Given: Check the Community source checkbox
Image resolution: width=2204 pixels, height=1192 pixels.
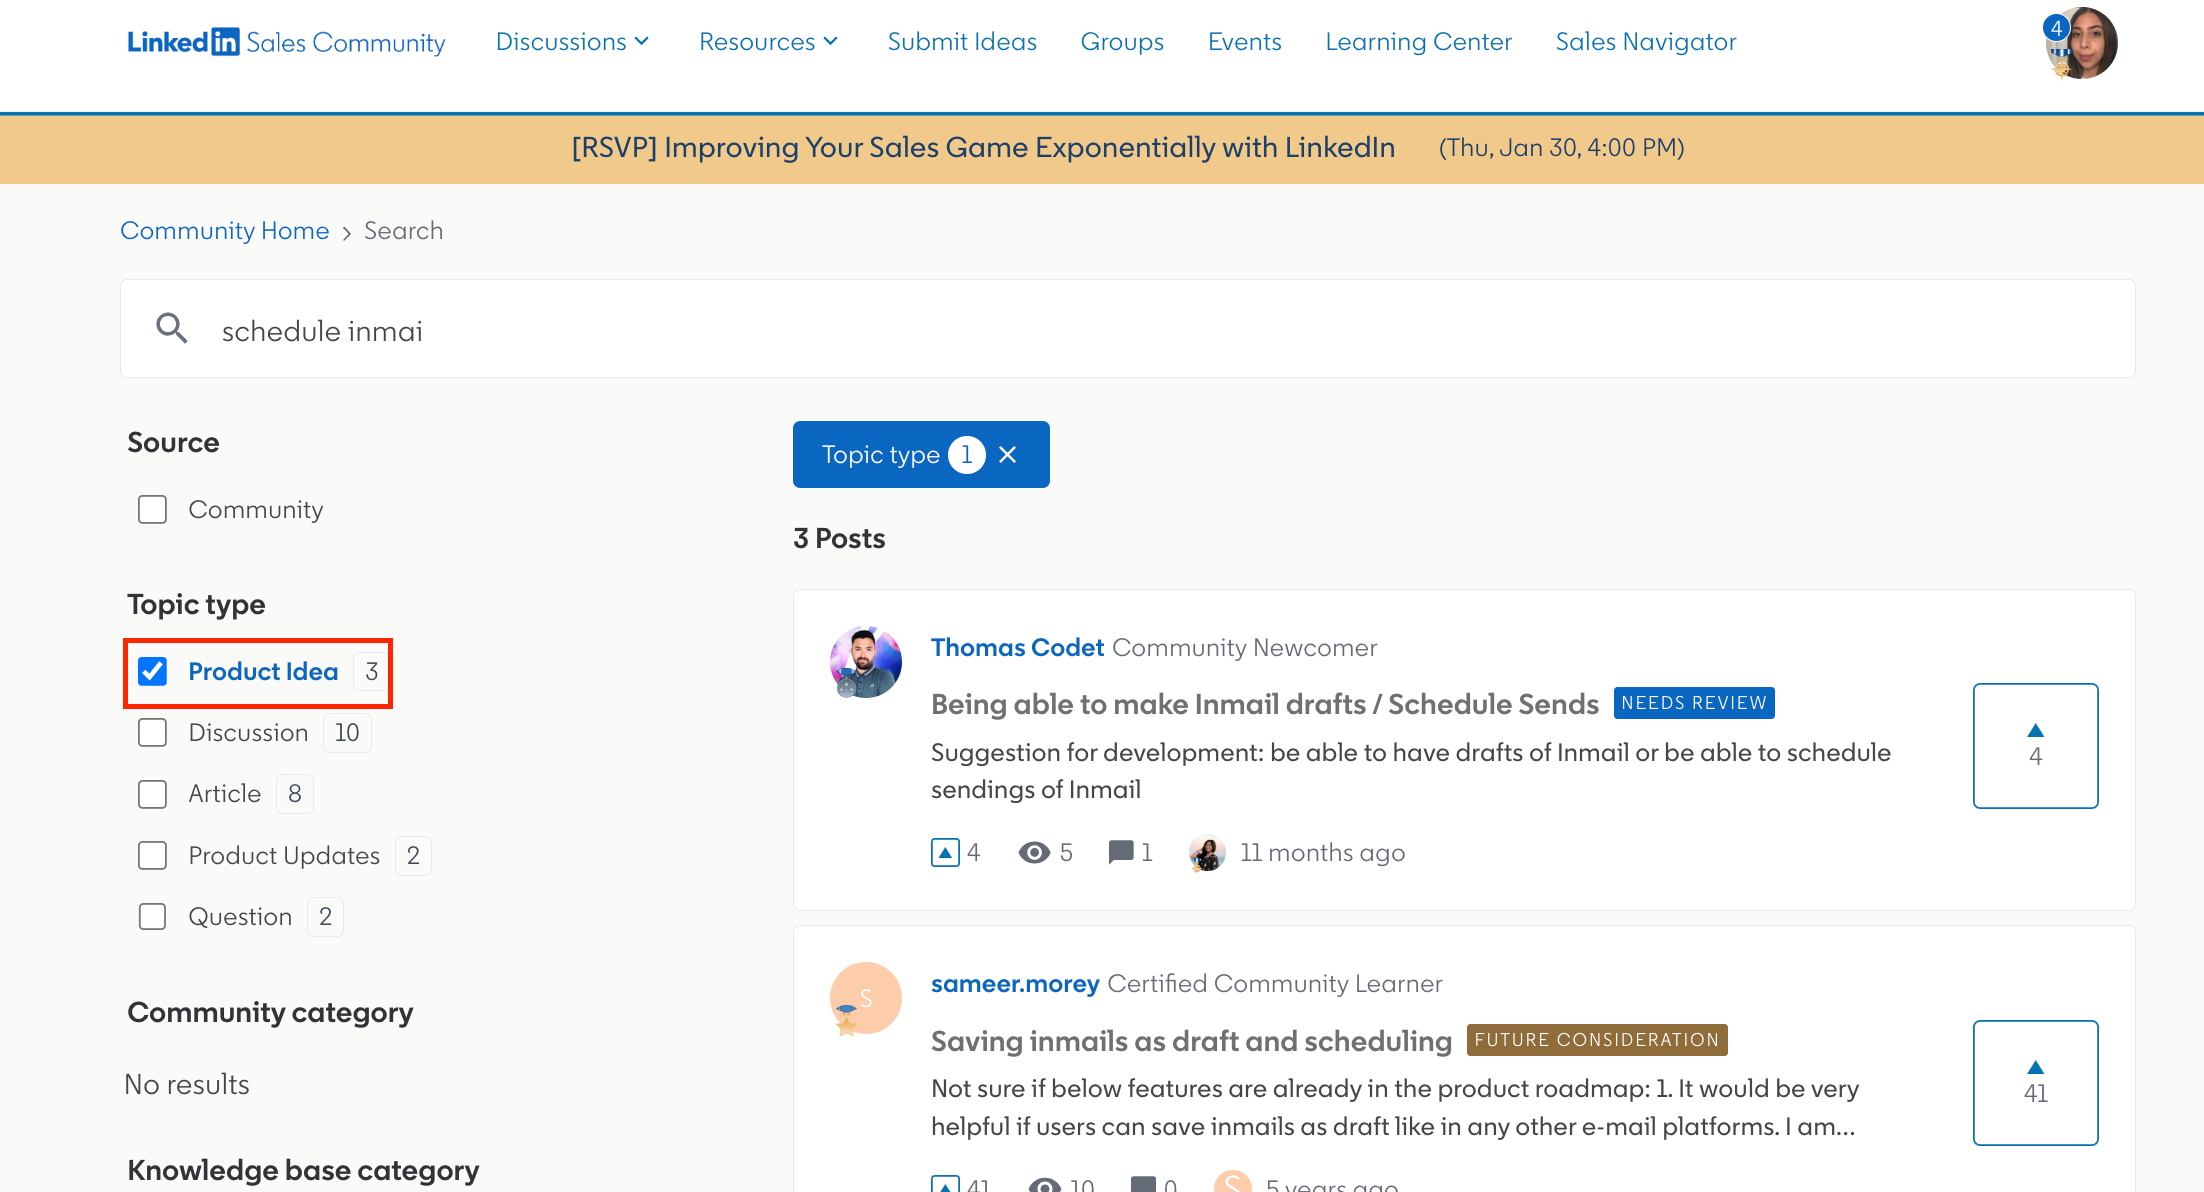Looking at the screenshot, I should click(x=152, y=509).
